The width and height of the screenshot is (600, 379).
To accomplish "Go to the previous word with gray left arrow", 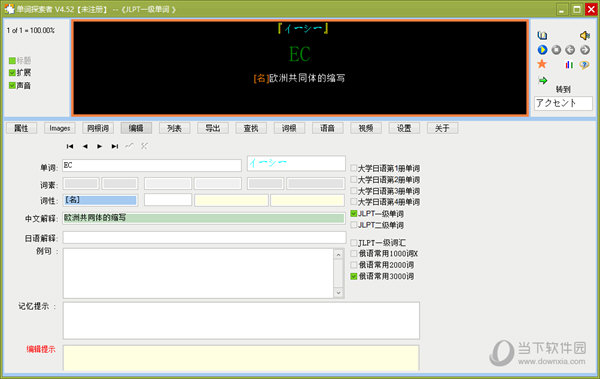I will [570, 50].
